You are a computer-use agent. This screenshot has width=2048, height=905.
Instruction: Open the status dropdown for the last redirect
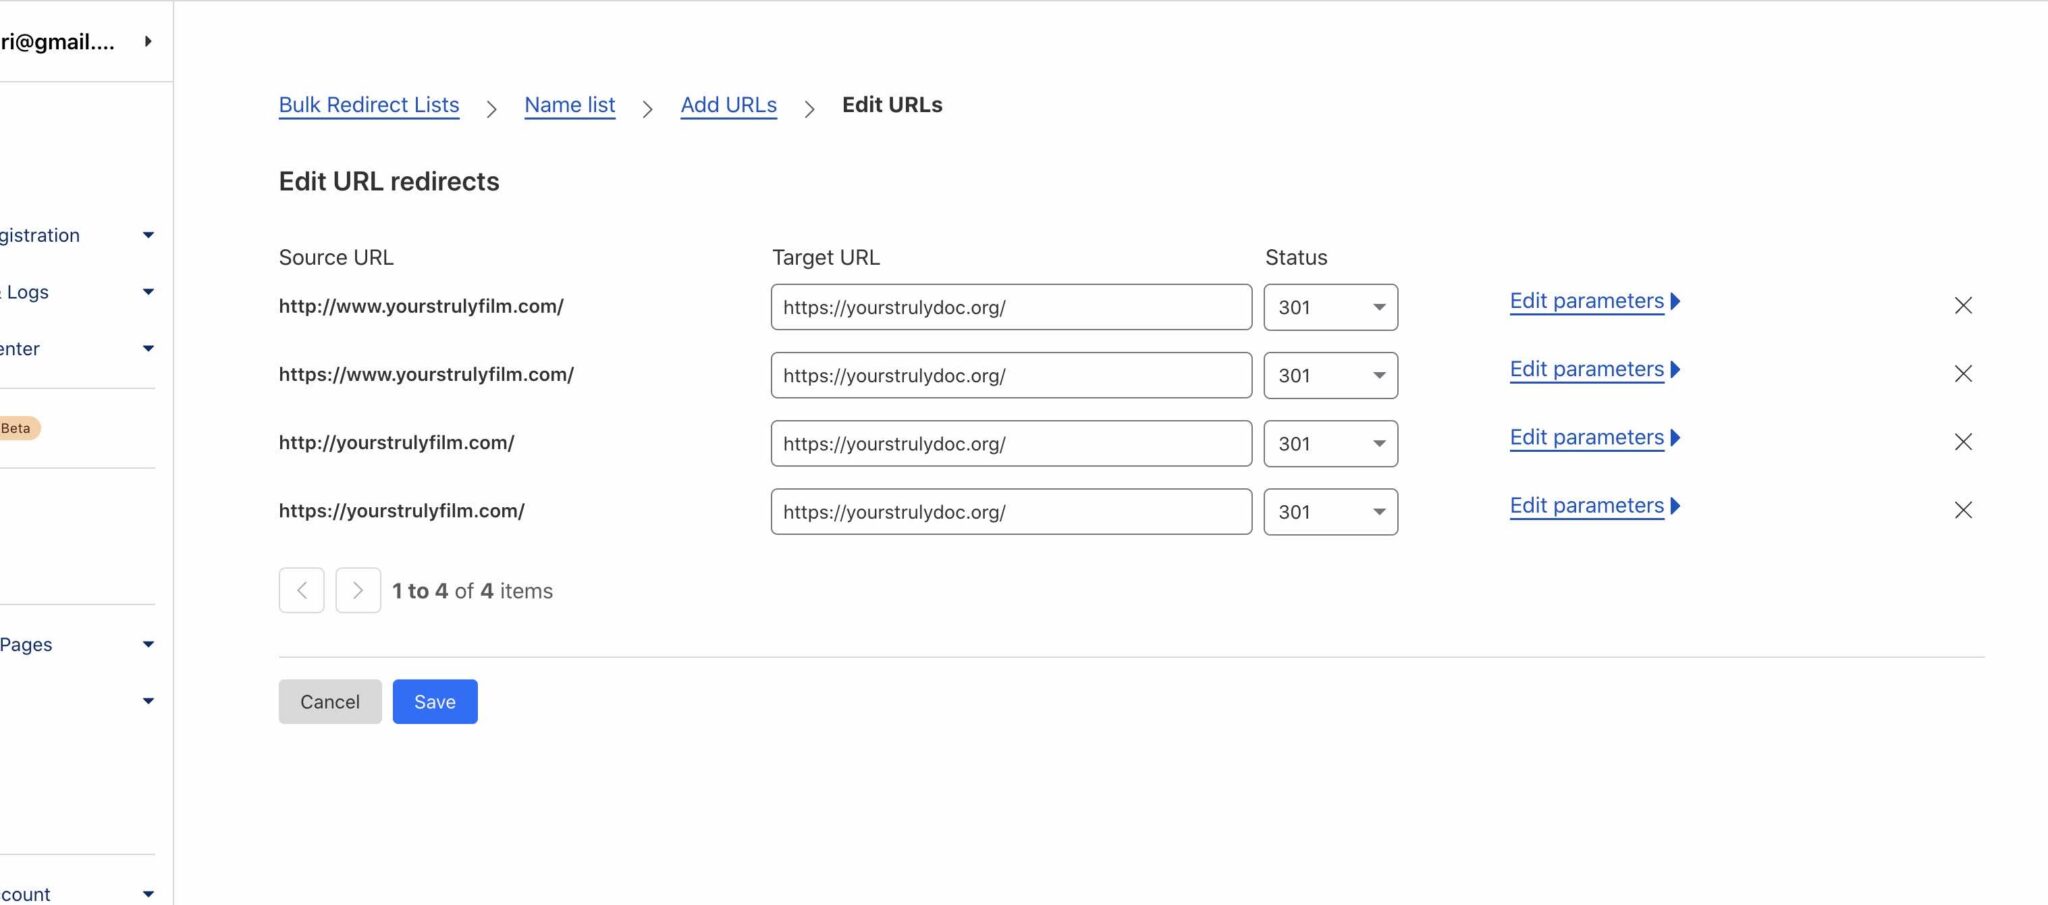tap(1330, 511)
